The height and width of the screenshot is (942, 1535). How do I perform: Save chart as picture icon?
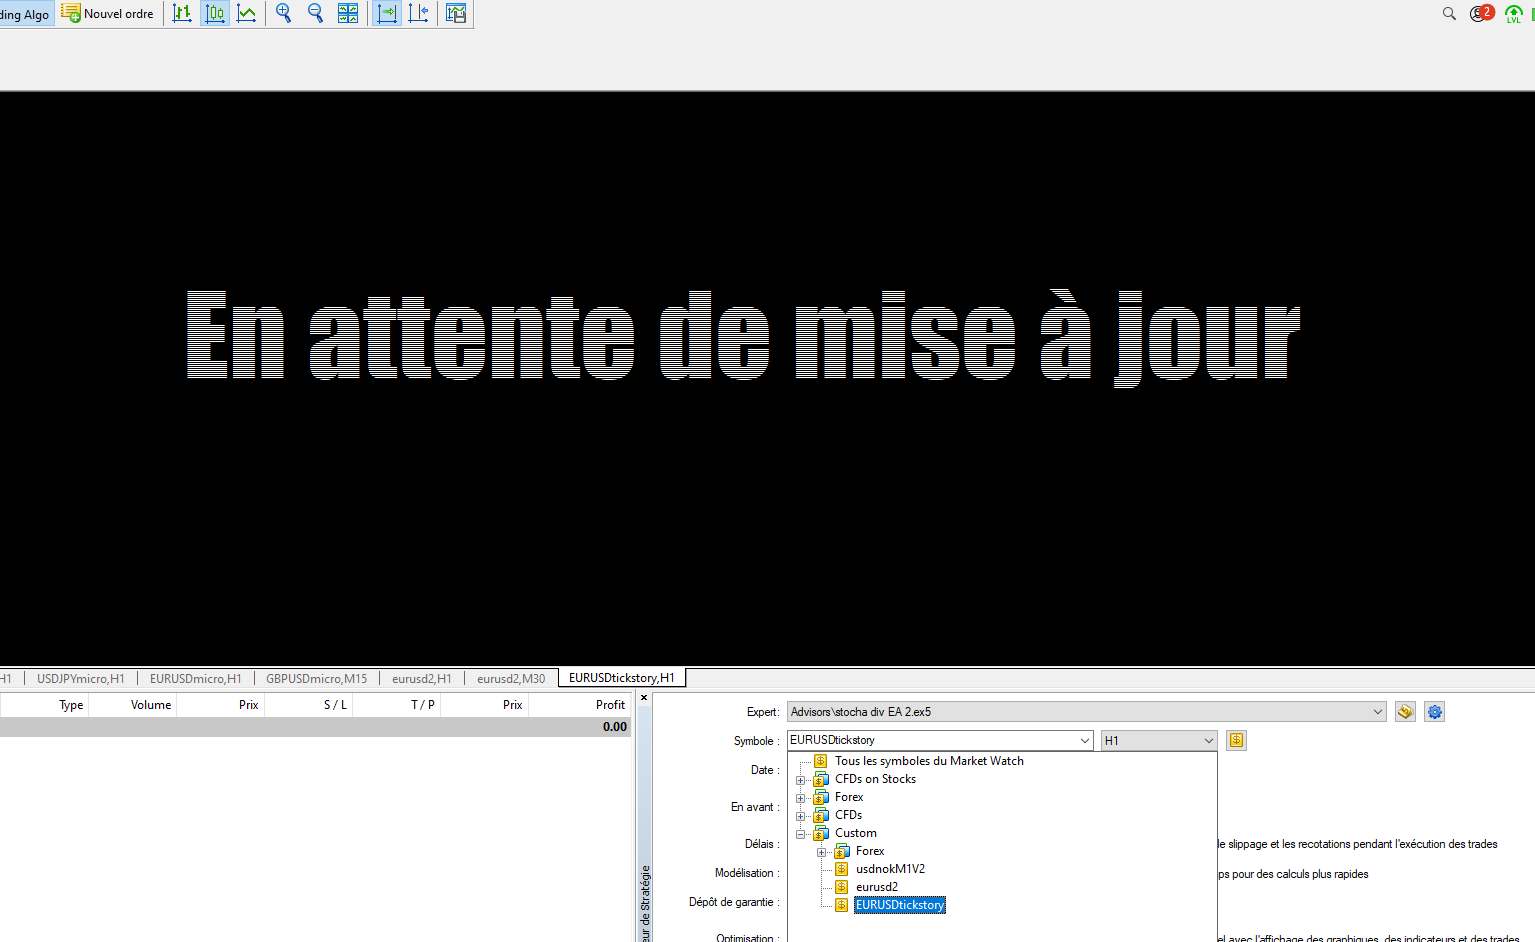(456, 14)
